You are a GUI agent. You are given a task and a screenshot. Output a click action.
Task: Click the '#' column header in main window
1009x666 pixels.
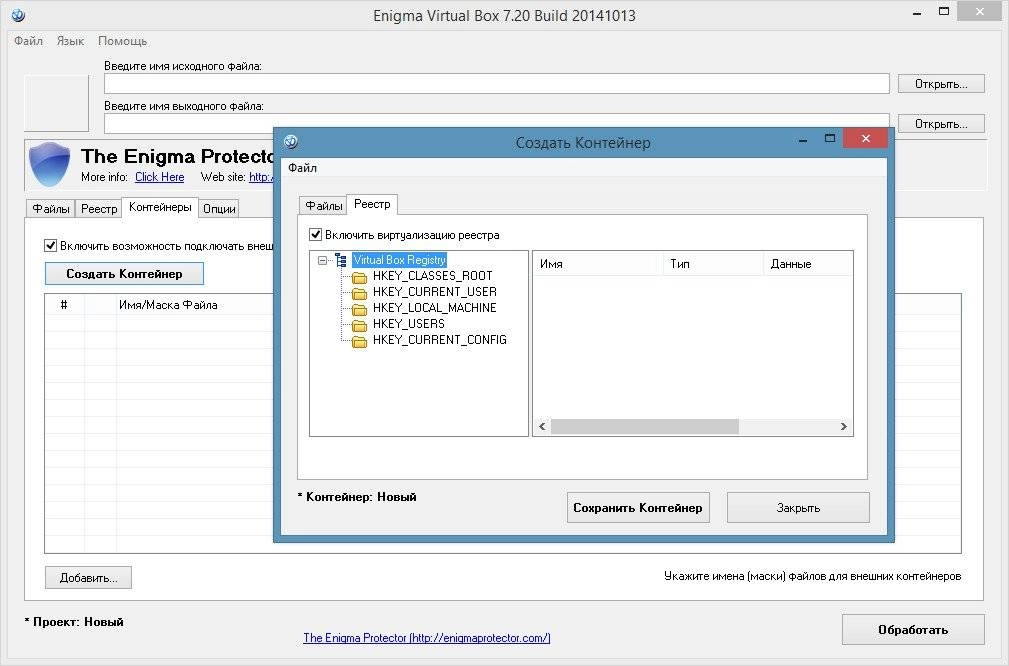click(x=64, y=305)
